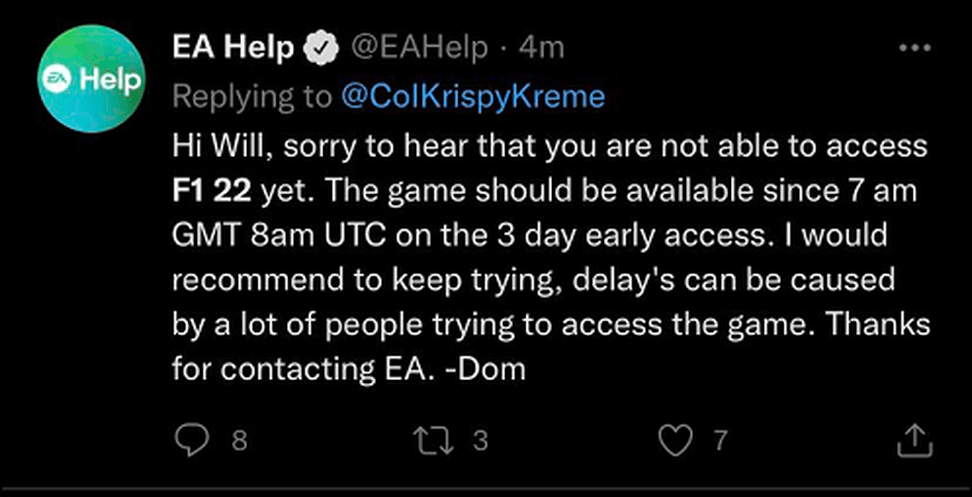Open the share tweet upload icon

pyautogui.click(x=915, y=440)
